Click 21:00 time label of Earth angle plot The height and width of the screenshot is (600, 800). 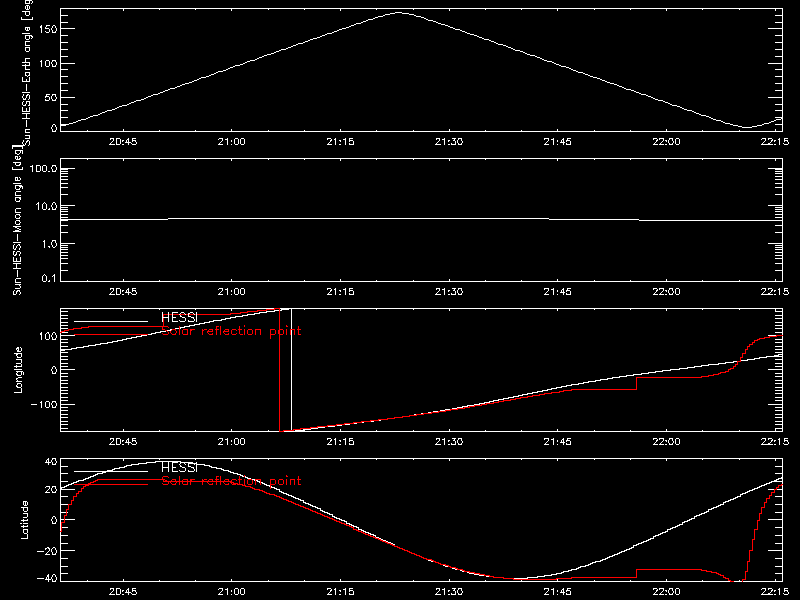coord(232,141)
